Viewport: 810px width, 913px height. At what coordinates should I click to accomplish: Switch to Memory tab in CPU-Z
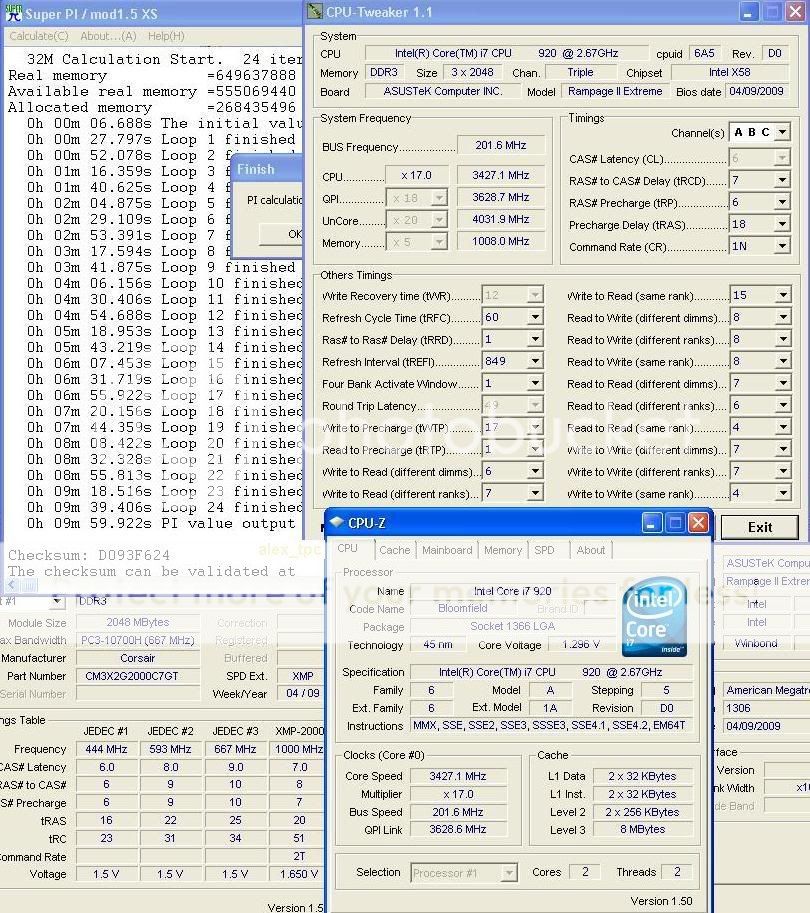503,550
